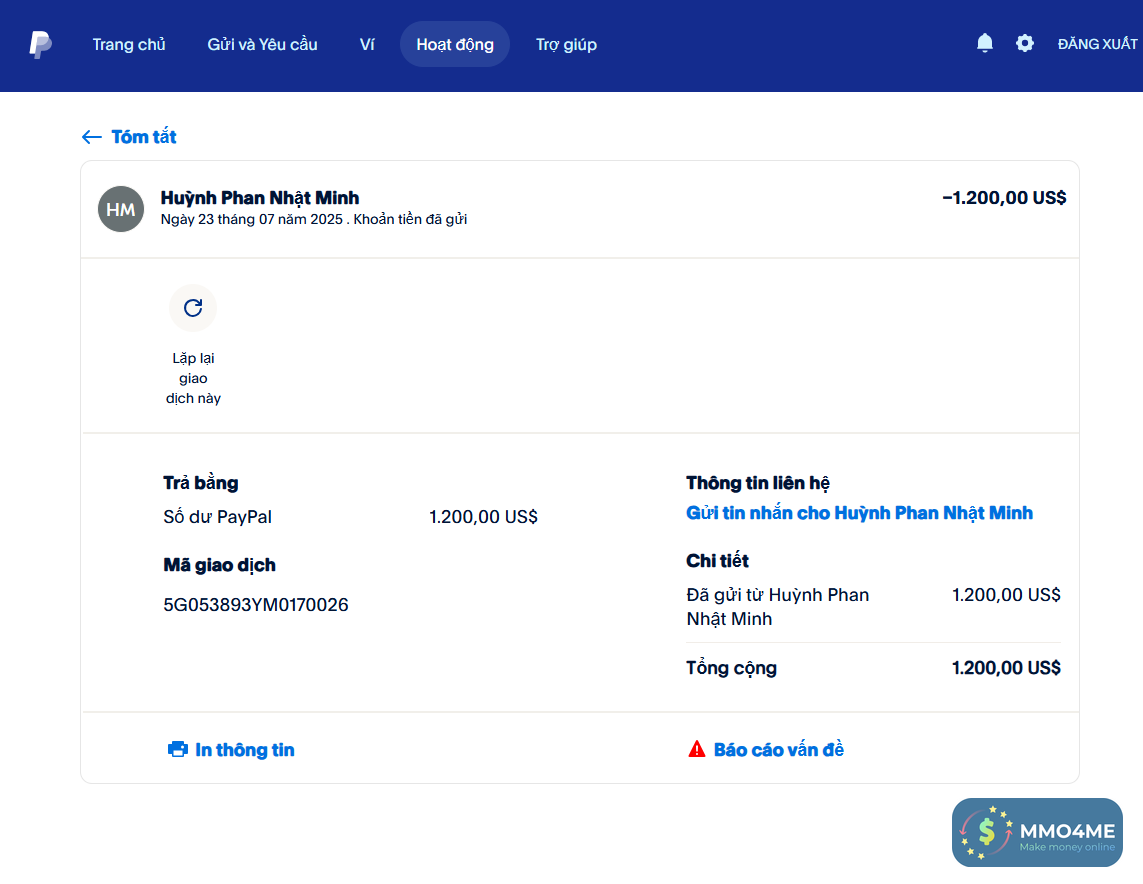Click the repeat transaction circular arrow icon
1143x884 pixels.
point(193,307)
